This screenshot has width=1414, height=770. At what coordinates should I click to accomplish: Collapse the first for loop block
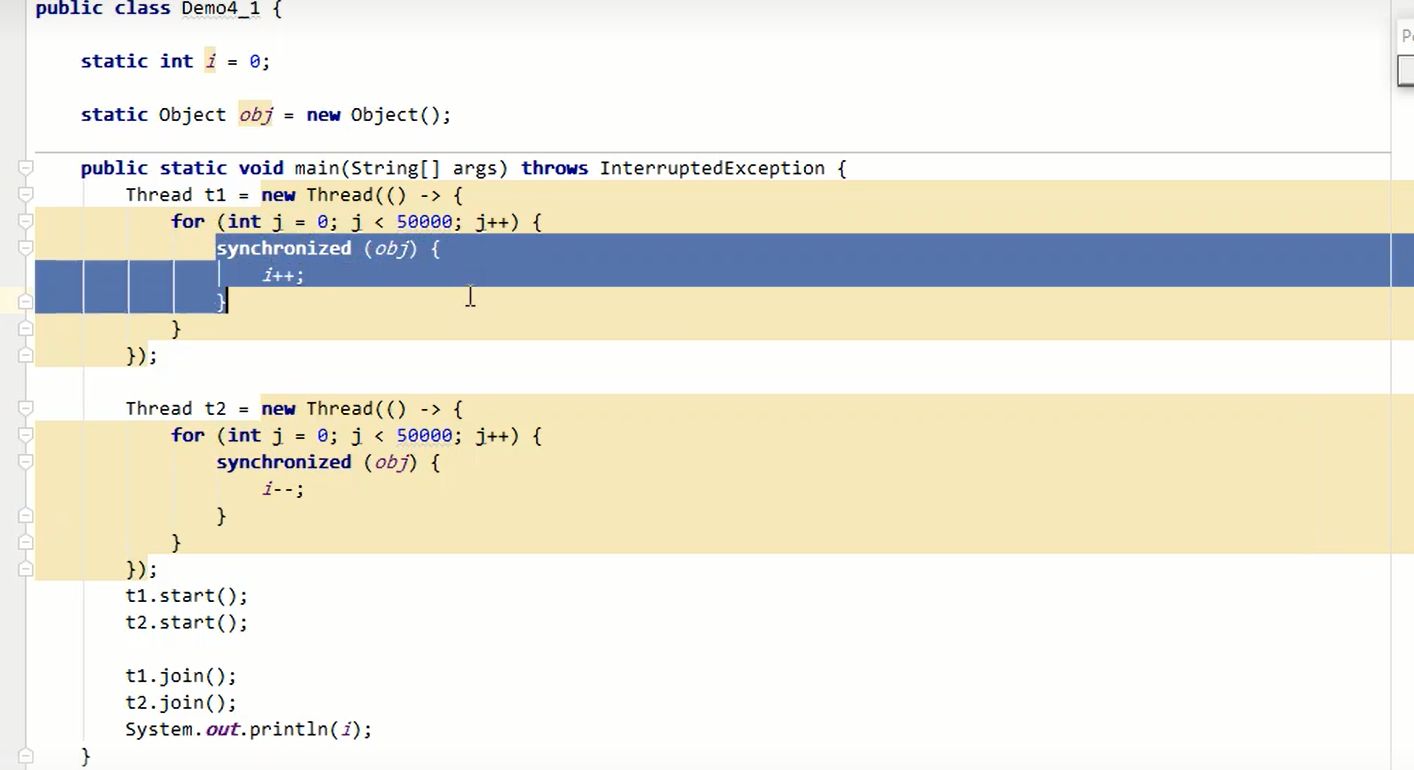click(25, 222)
